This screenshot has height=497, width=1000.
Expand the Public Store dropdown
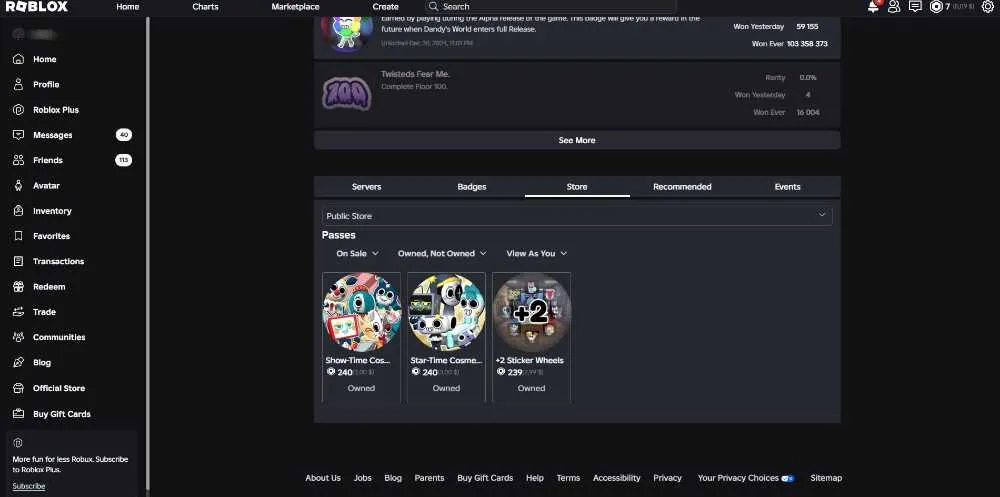pos(577,216)
